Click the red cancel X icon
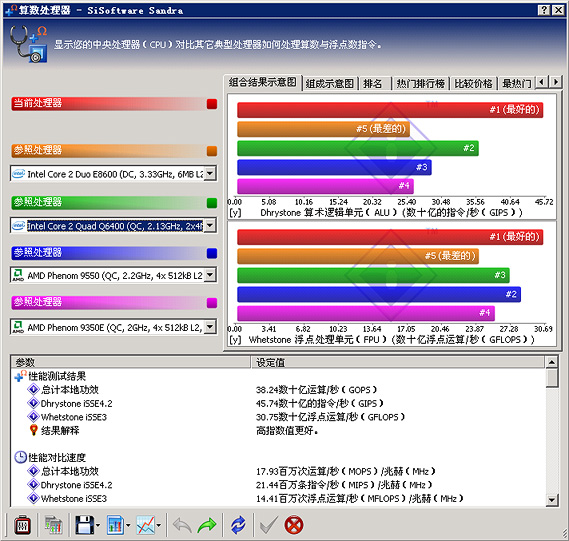The width and height of the screenshot is (569, 541). pyautogui.click(x=294, y=525)
